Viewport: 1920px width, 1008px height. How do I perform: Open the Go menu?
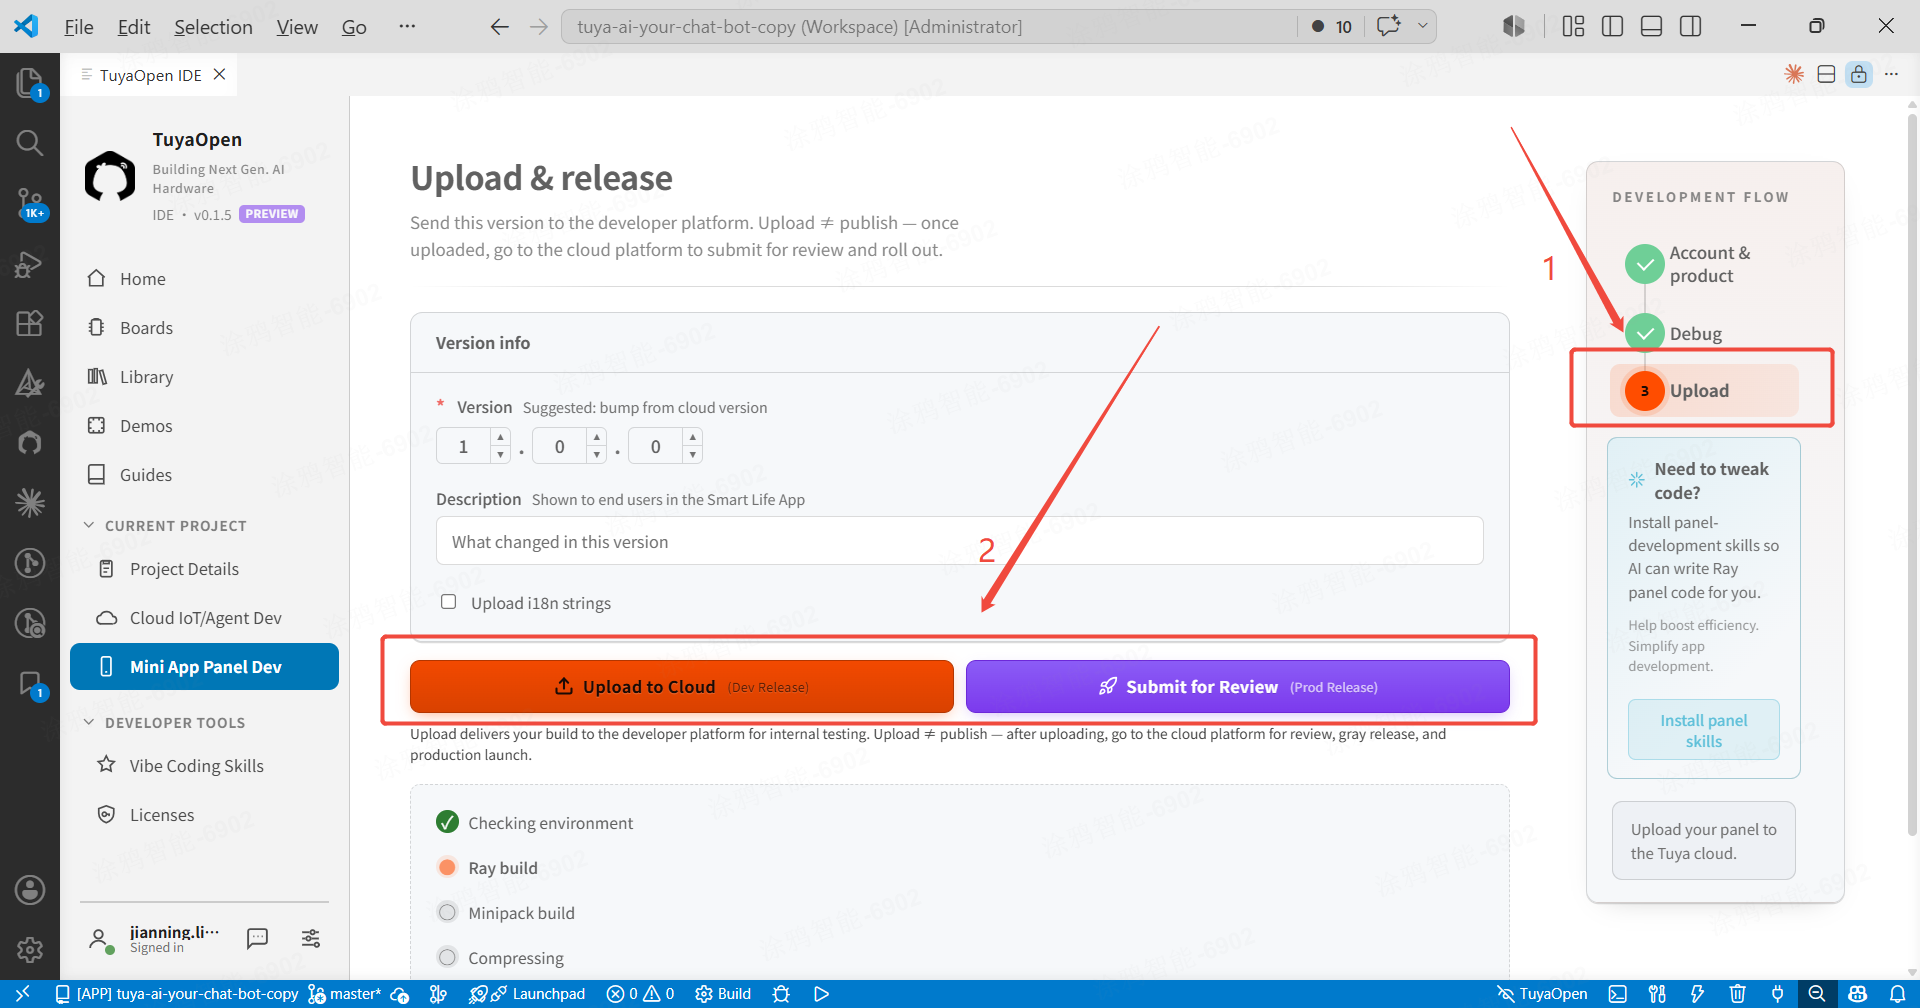pyautogui.click(x=354, y=27)
